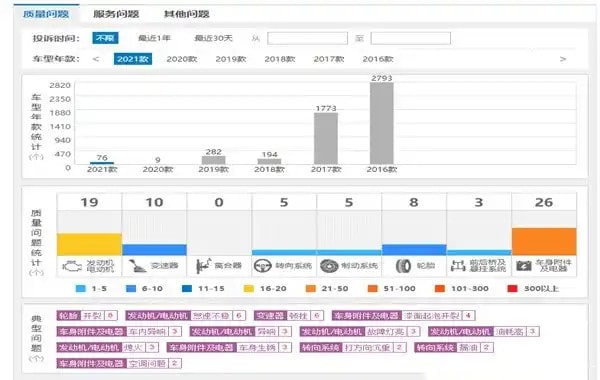Open the 其他问题 tab
The width and height of the screenshot is (600, 380).
point(186,14)
